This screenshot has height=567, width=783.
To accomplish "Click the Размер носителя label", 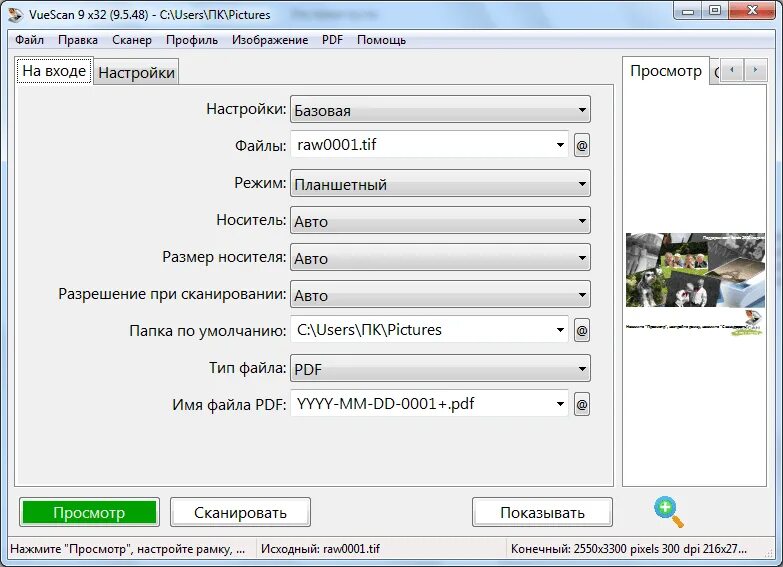I will click(224, 257).
